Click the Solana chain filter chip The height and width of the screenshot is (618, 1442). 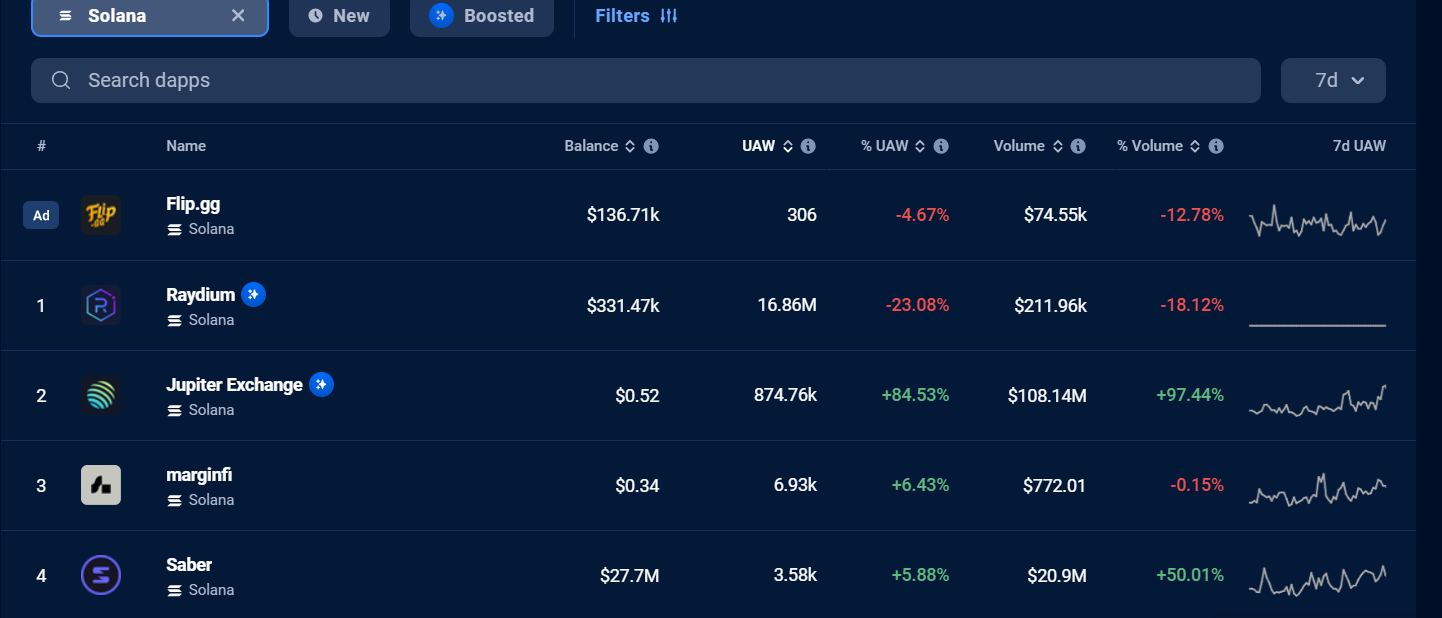click(150, 15)
